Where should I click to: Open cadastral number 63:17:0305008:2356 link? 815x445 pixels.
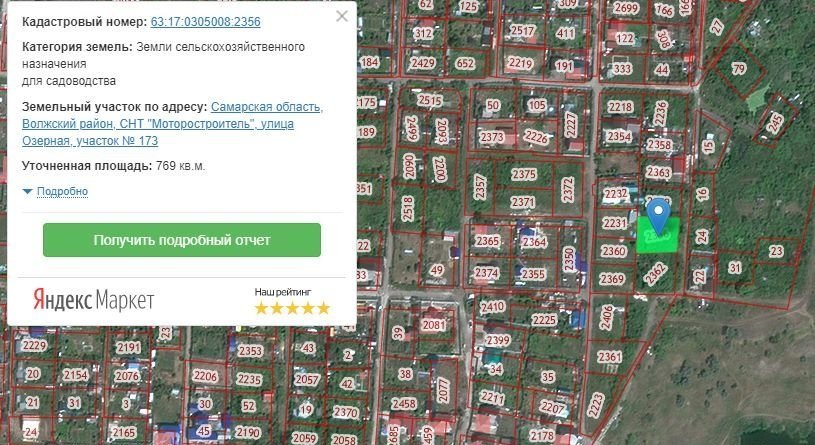pos(207,21)
